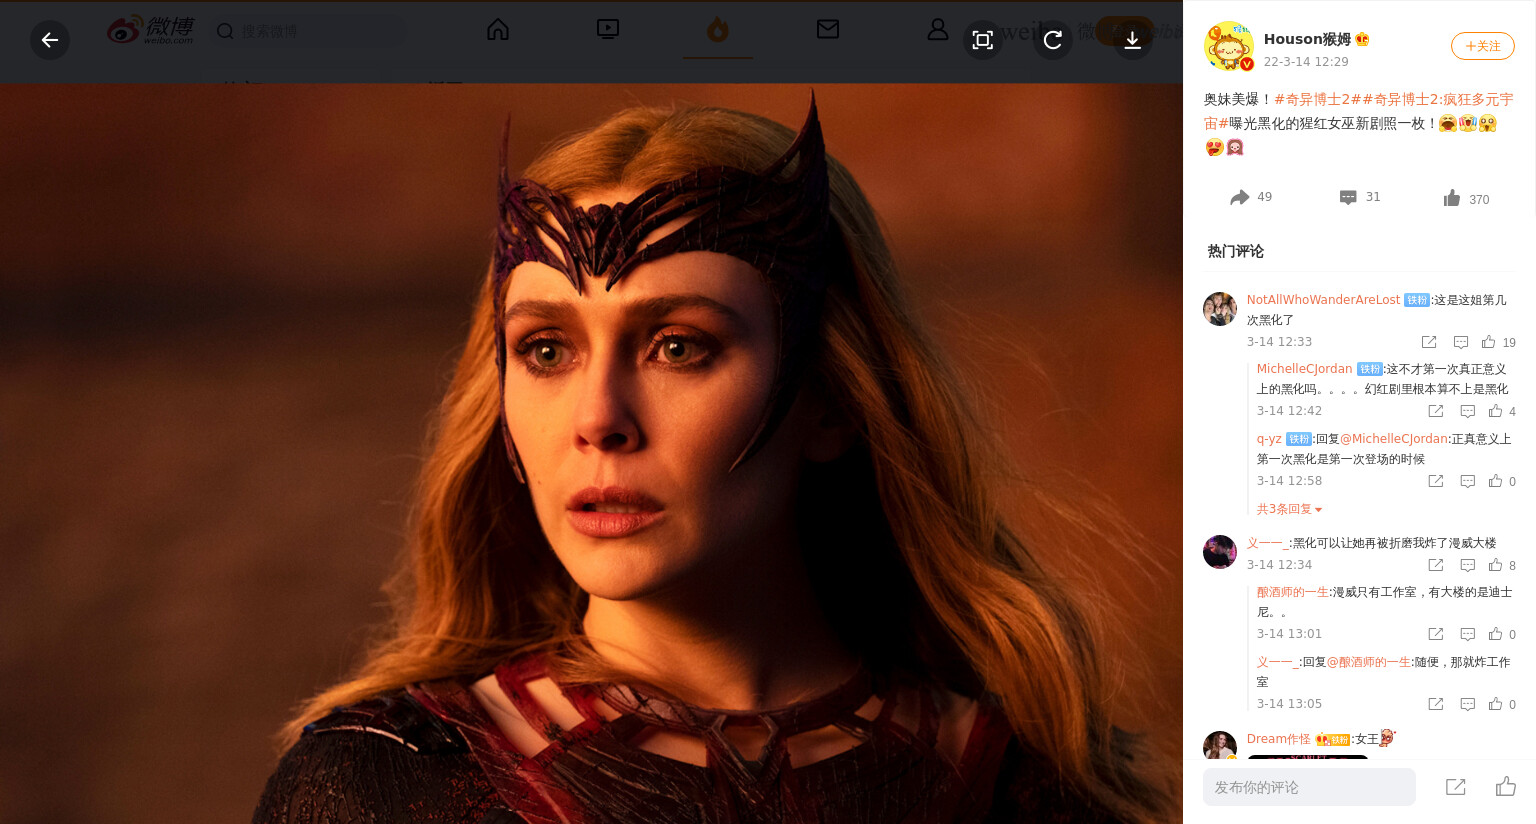The image size is (1536, 824).
Task: Open the hot trending flame icon
Action: pyautogui.click(x=718, y=30)
